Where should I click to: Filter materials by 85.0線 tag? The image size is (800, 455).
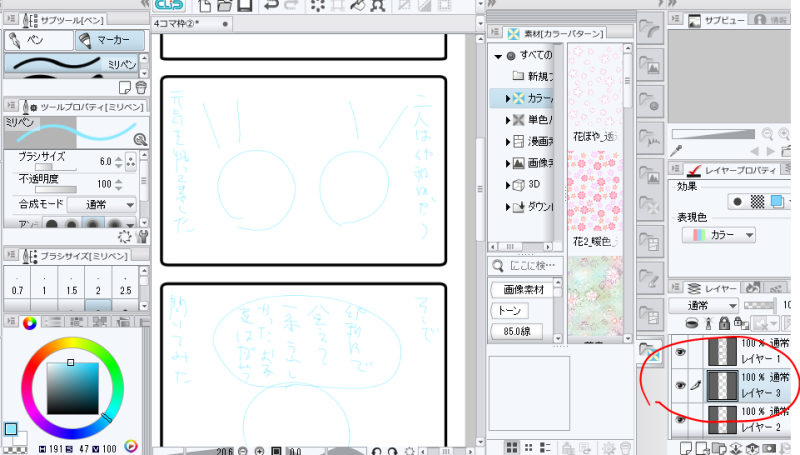coord(516,332)
